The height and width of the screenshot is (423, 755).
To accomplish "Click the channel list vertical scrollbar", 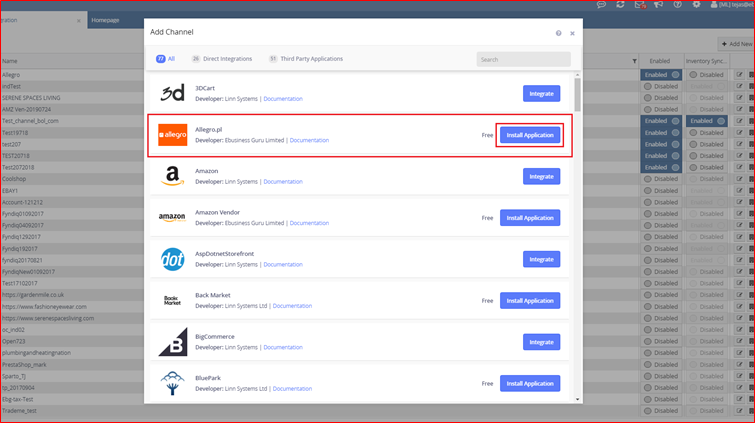I will click(x=577, y=95).
